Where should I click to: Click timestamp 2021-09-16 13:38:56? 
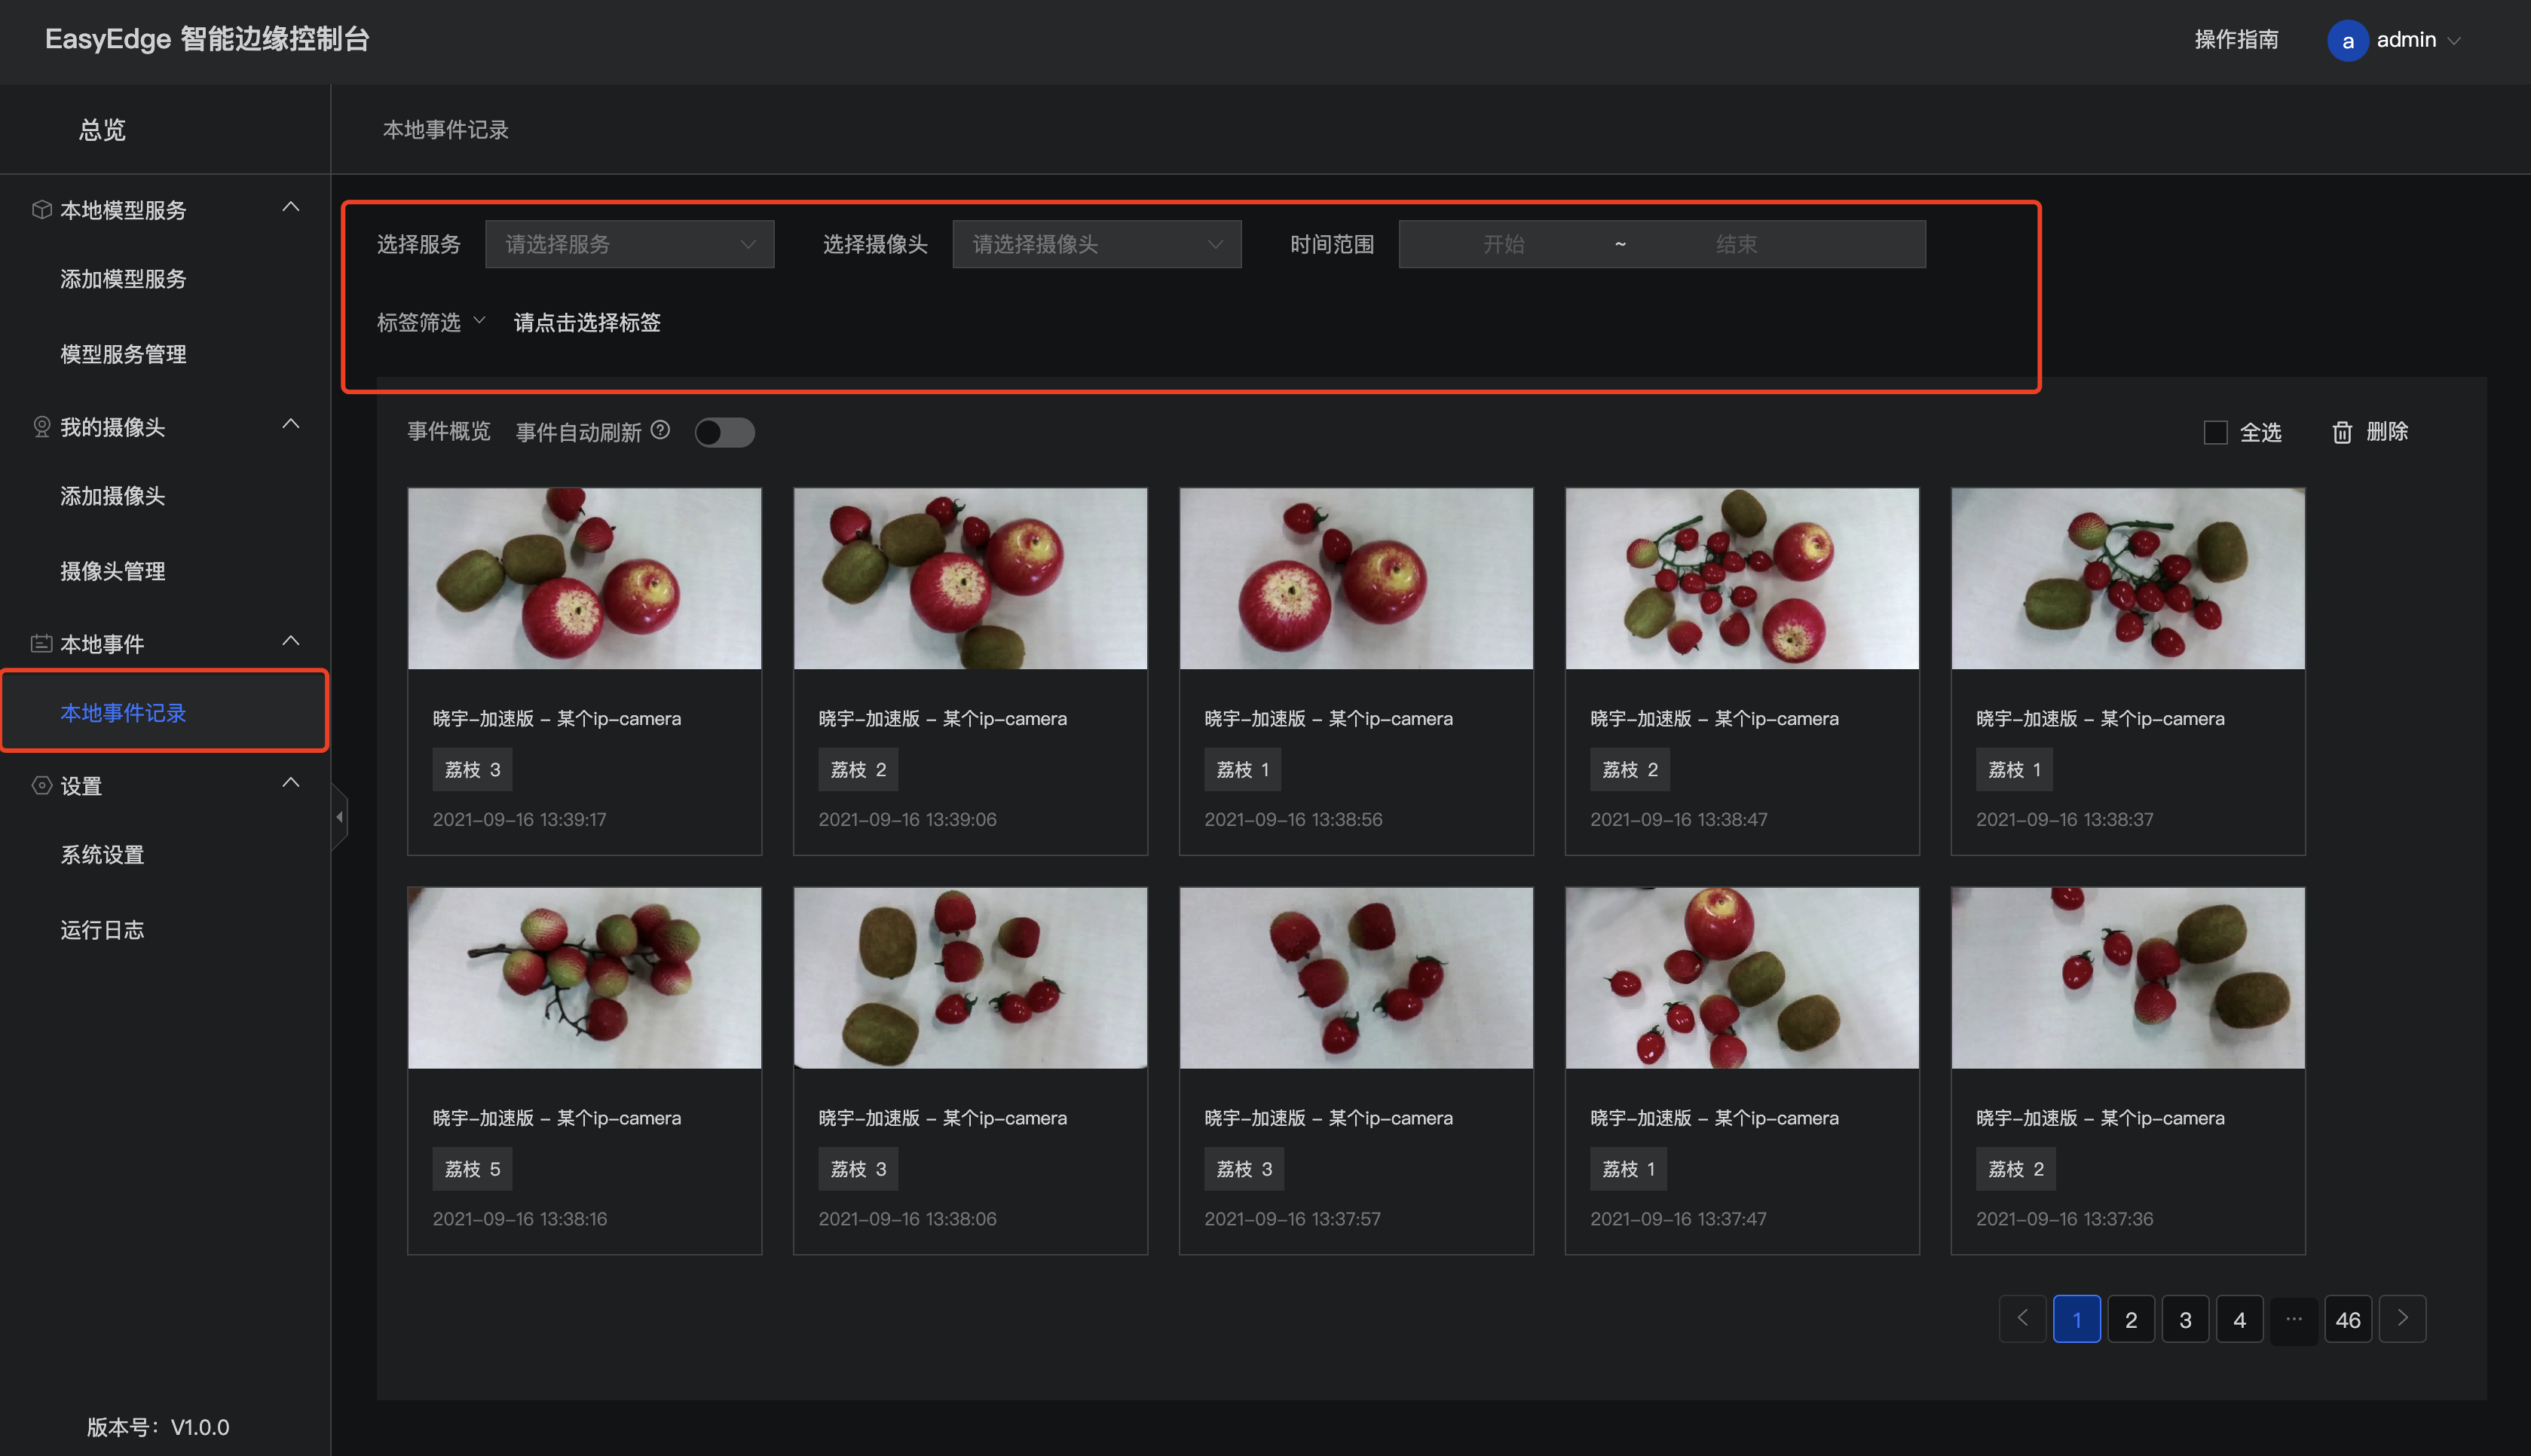(1293, 819)
